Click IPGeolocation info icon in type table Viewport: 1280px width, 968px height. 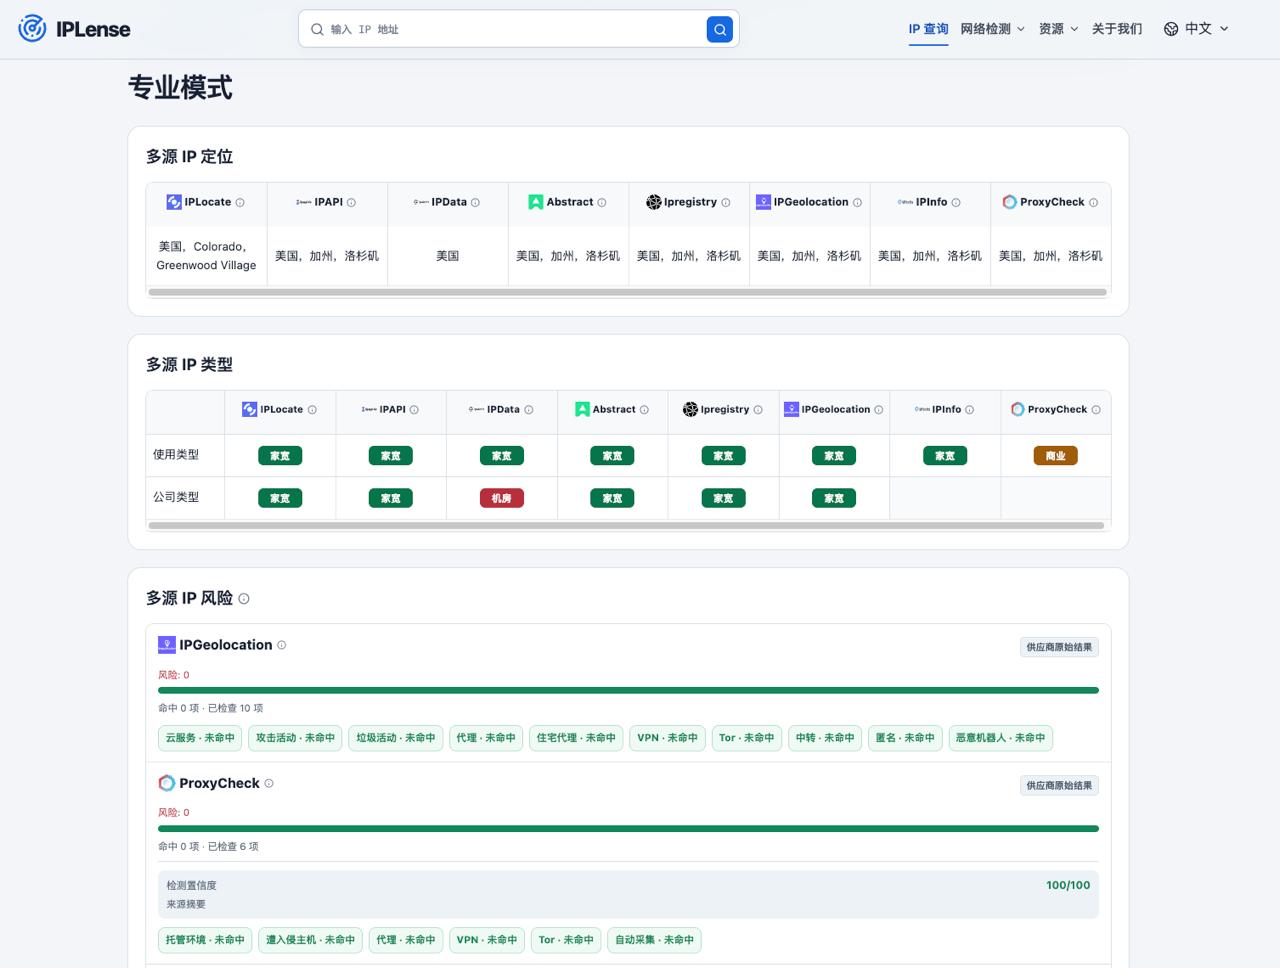coord(879,410)
